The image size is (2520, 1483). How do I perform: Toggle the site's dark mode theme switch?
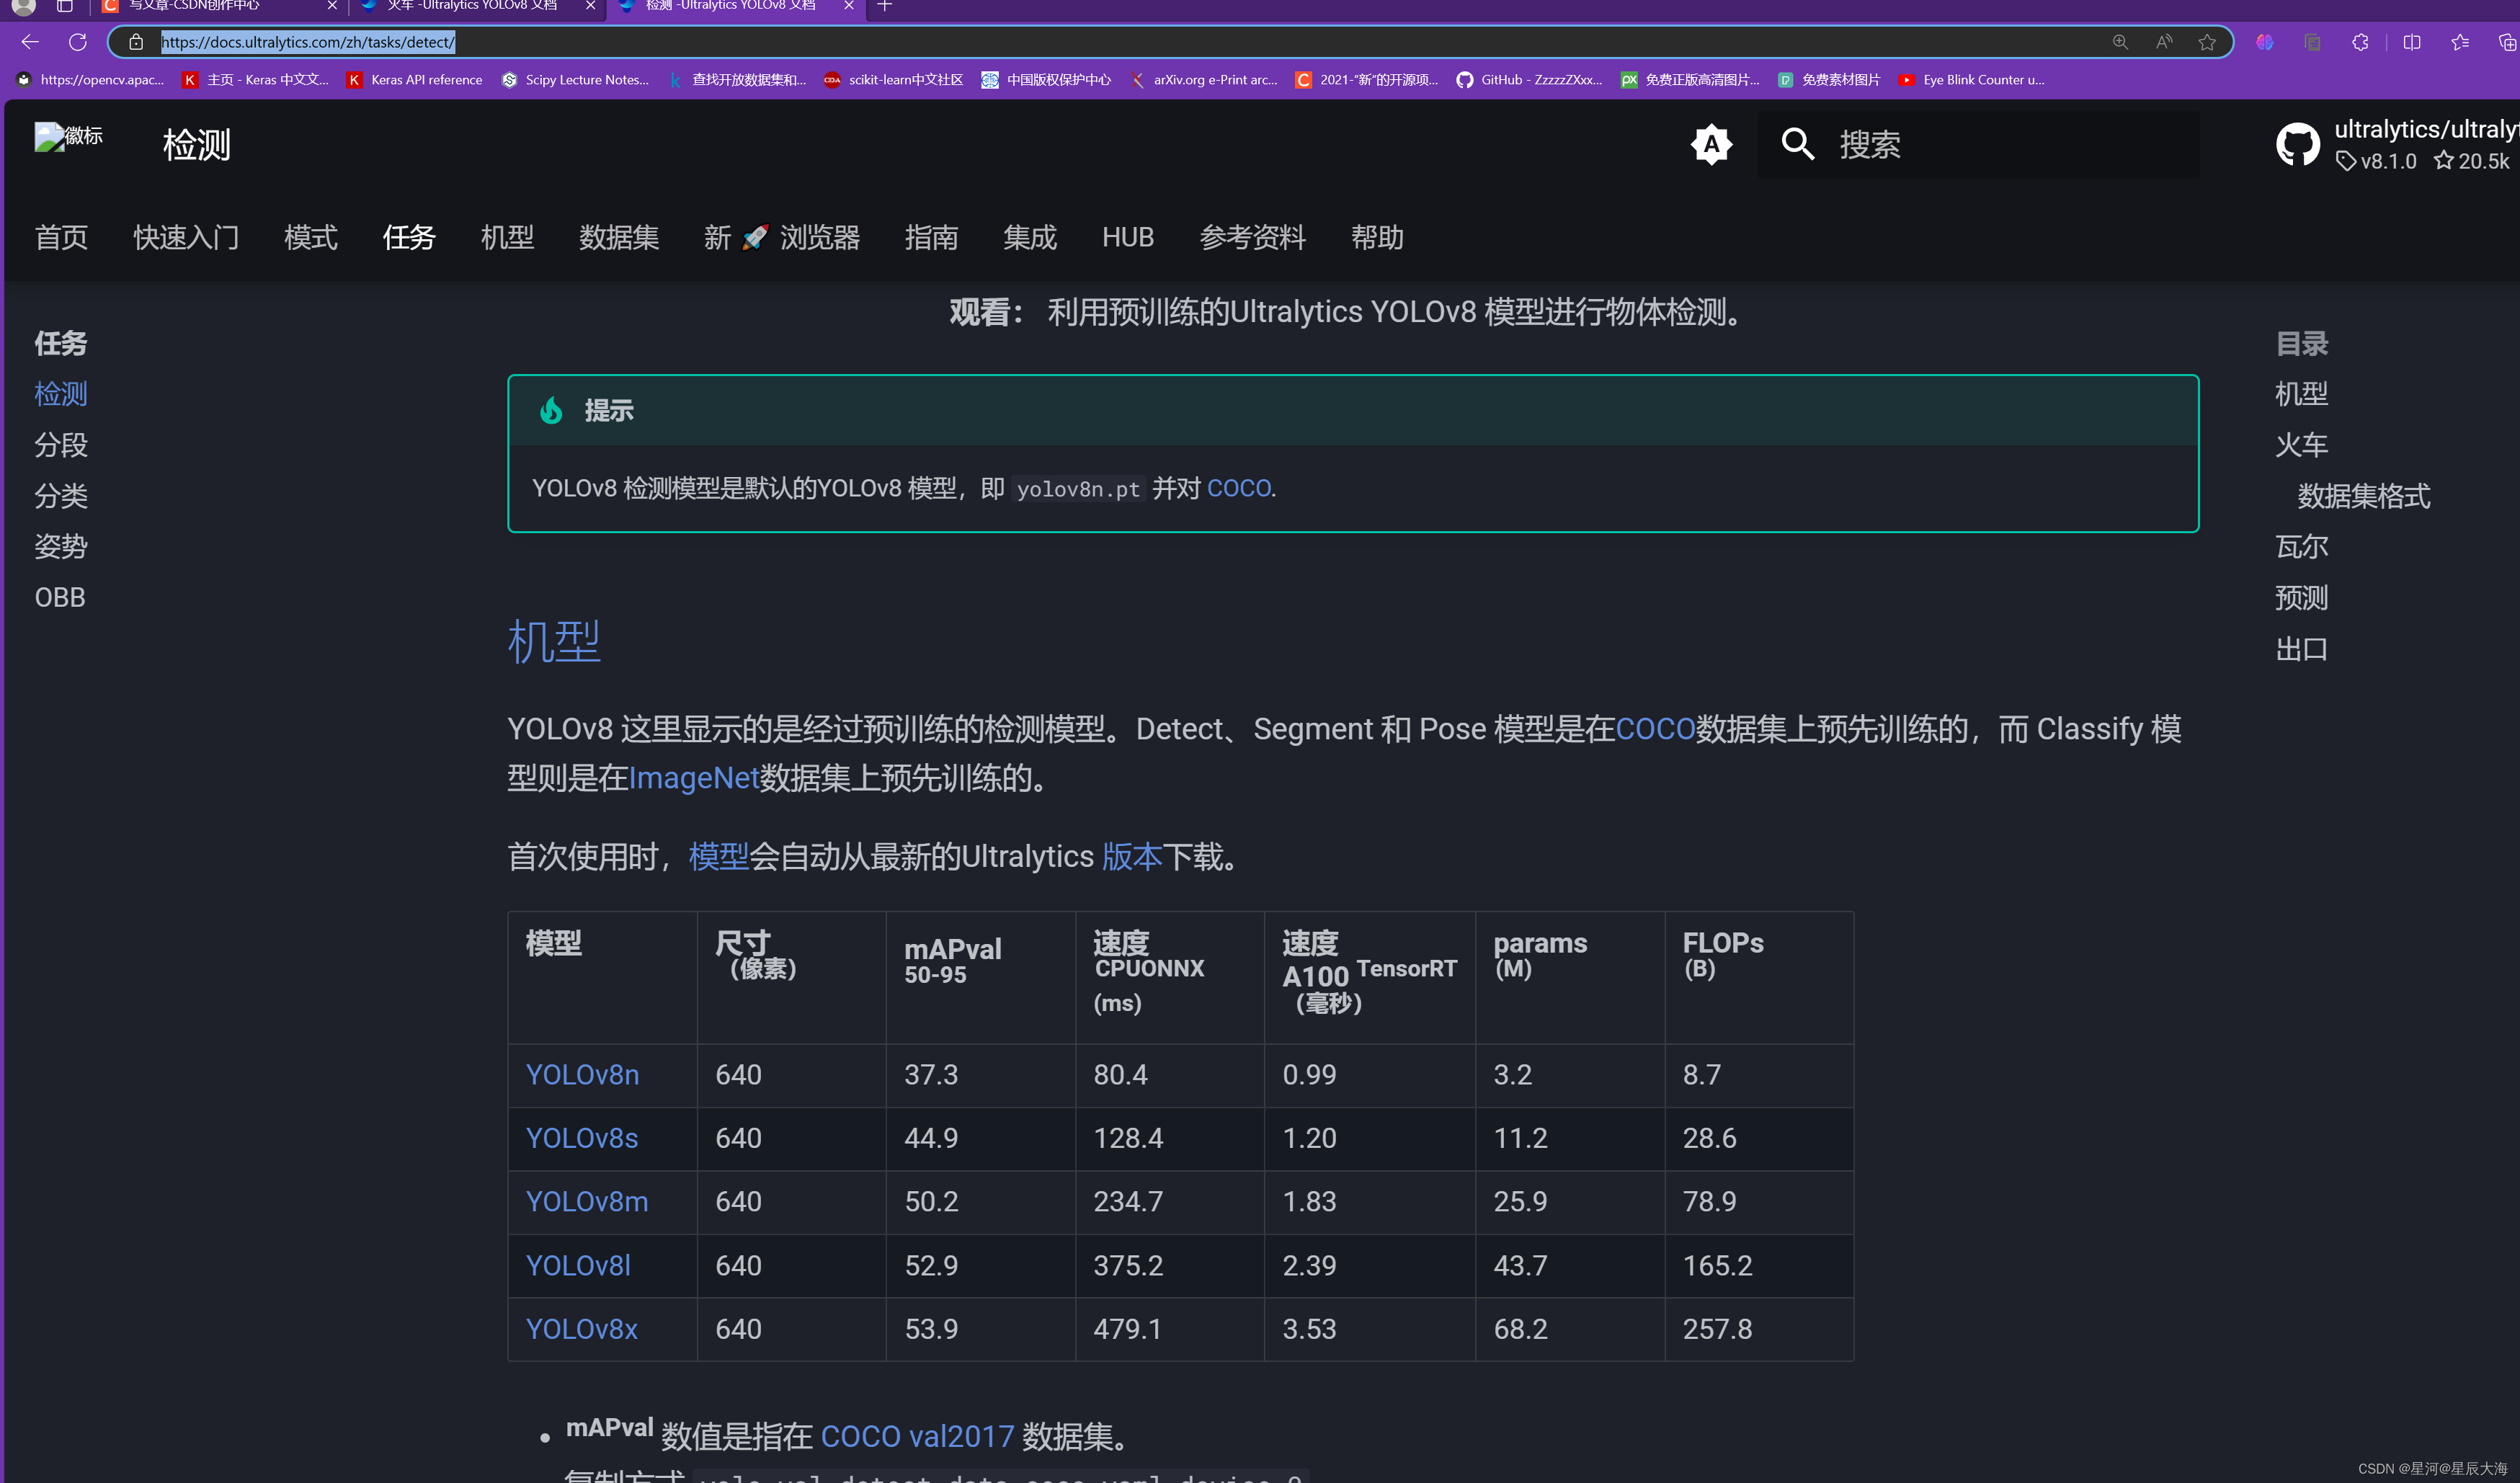1712,144
